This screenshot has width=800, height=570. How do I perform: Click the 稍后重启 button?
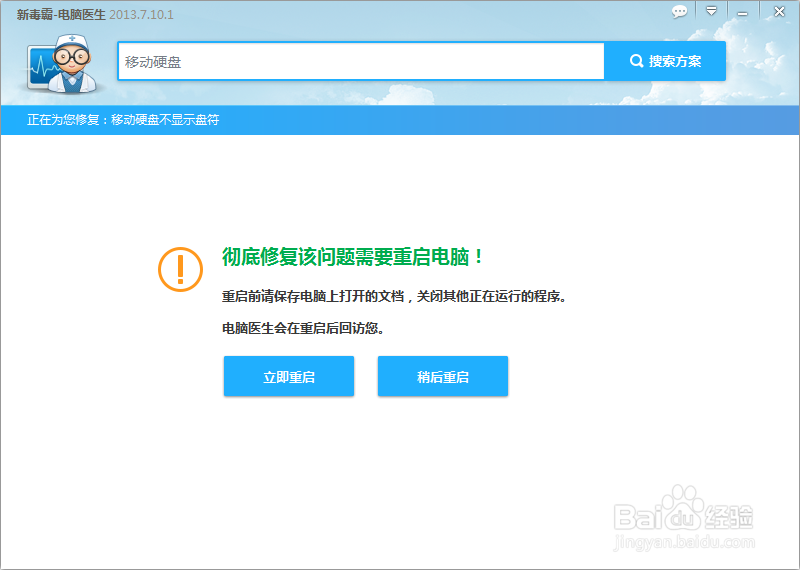point(443,376)
